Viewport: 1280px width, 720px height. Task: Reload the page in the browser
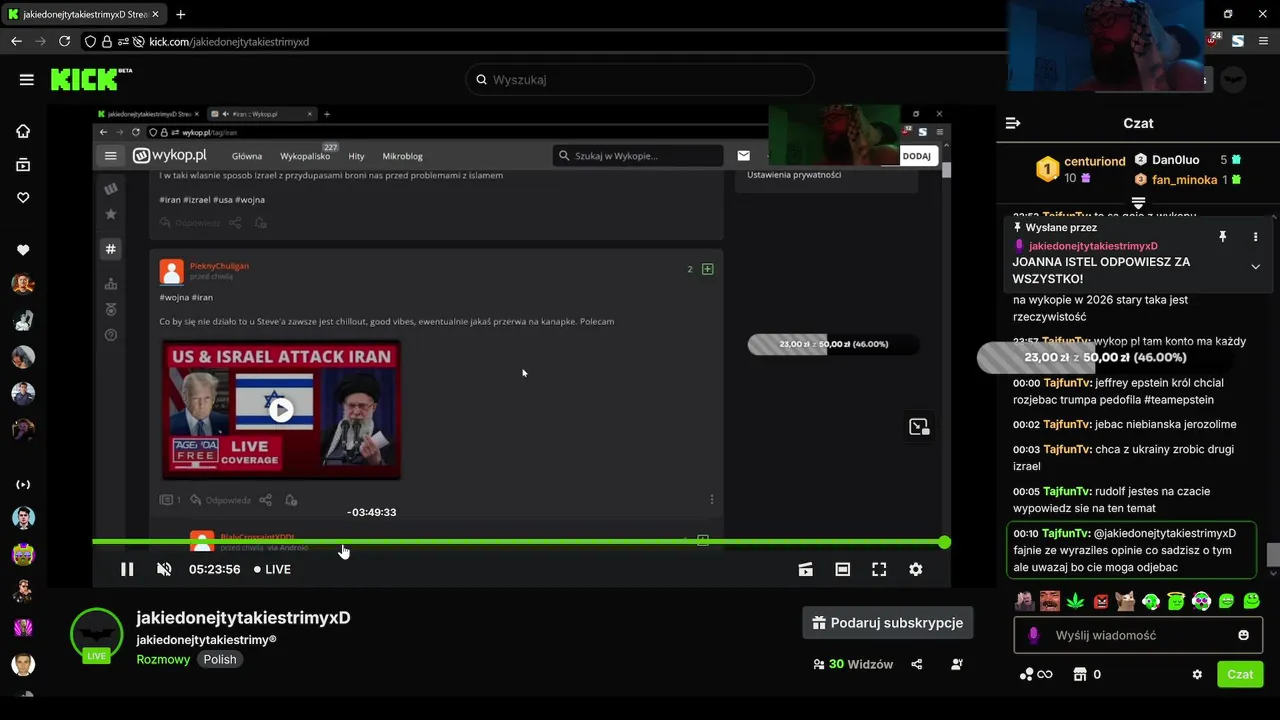(x=65, y=41)
